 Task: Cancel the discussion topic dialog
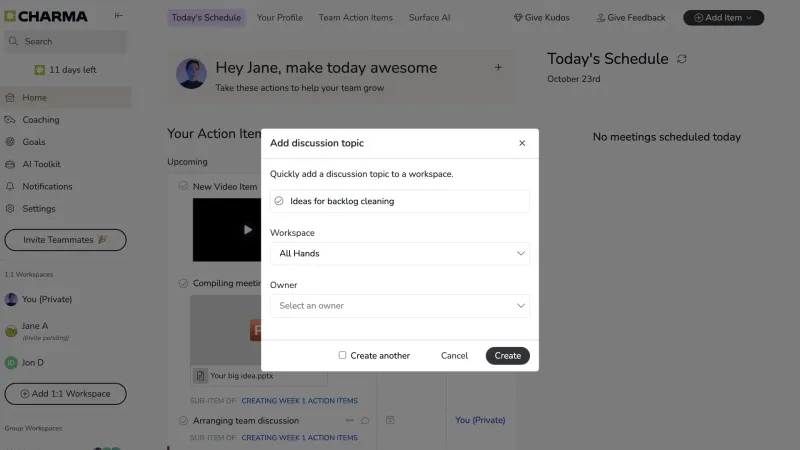tap(454, 356)
